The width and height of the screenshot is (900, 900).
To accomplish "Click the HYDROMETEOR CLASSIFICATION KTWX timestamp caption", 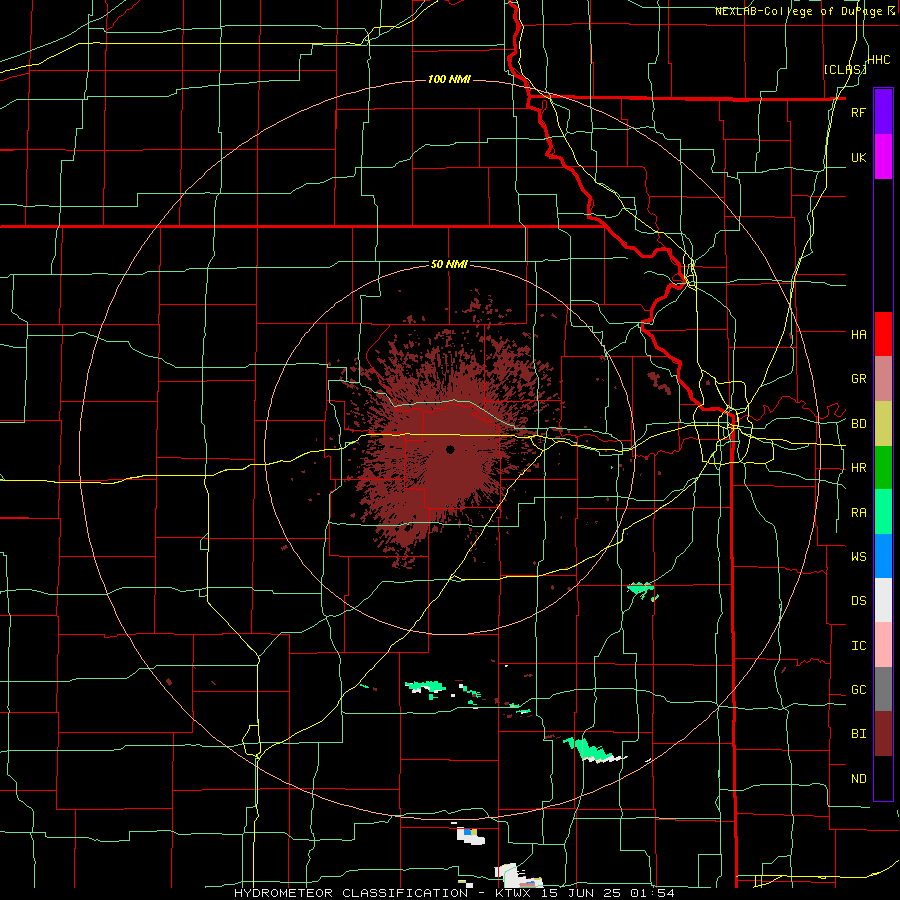I will 454,893.
